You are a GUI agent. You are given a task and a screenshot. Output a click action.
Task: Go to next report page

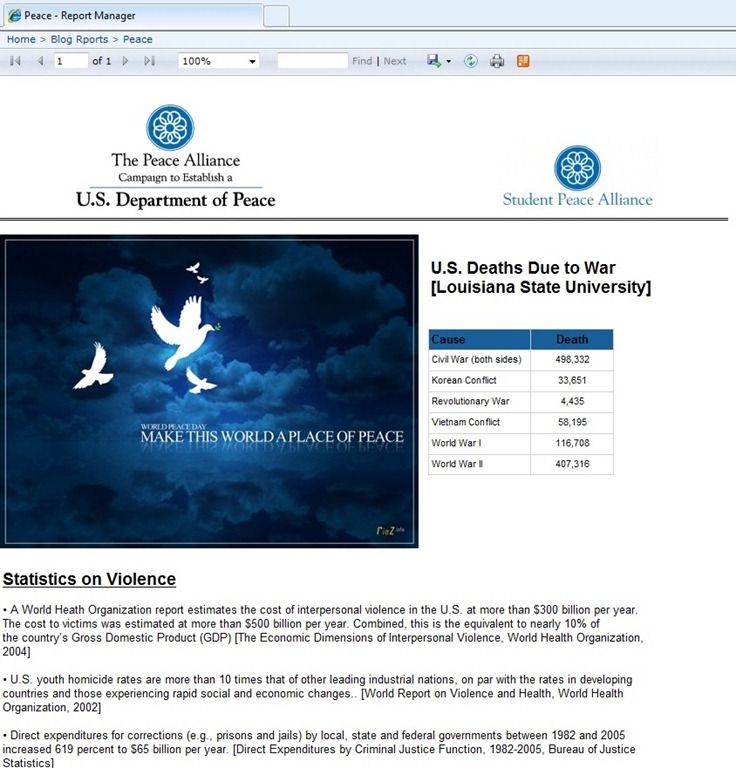[125, 61]
